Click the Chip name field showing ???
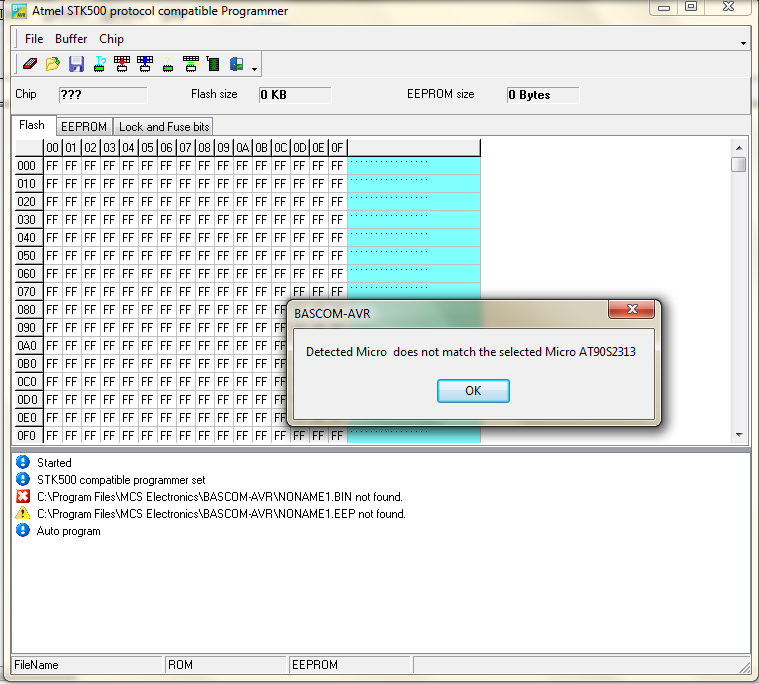The width and height of the screenshot is (759, 684). pyautogui.click(x=103, y=95)
